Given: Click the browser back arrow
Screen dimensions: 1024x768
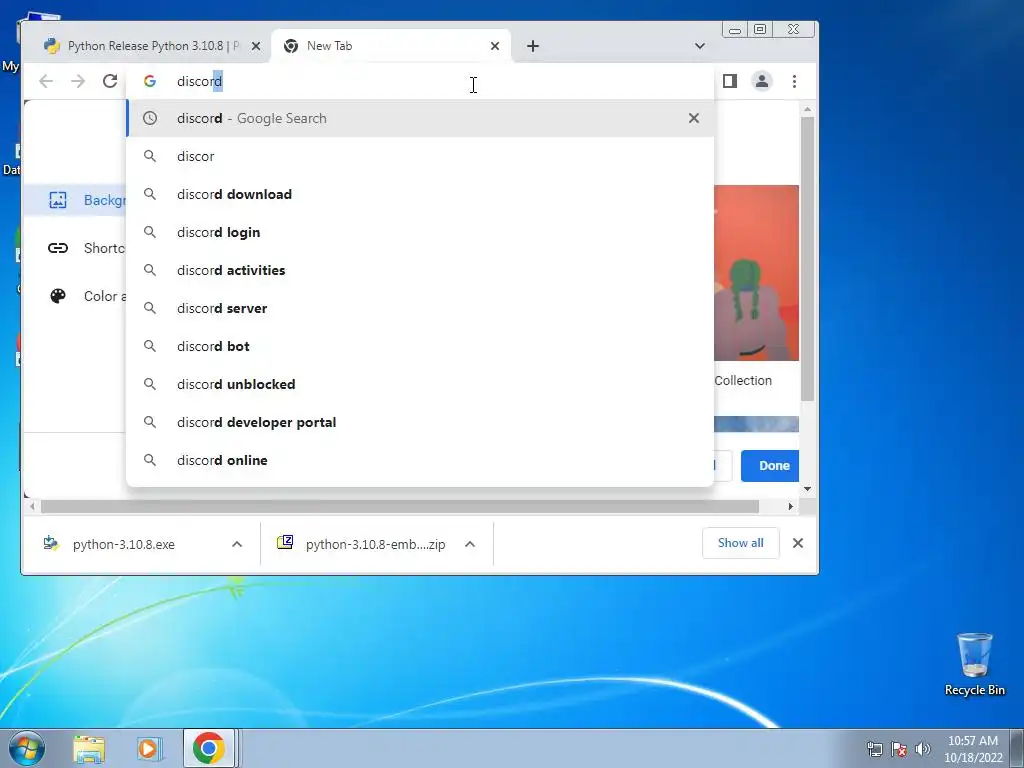Looking at the screenshot, I should 46,81.
